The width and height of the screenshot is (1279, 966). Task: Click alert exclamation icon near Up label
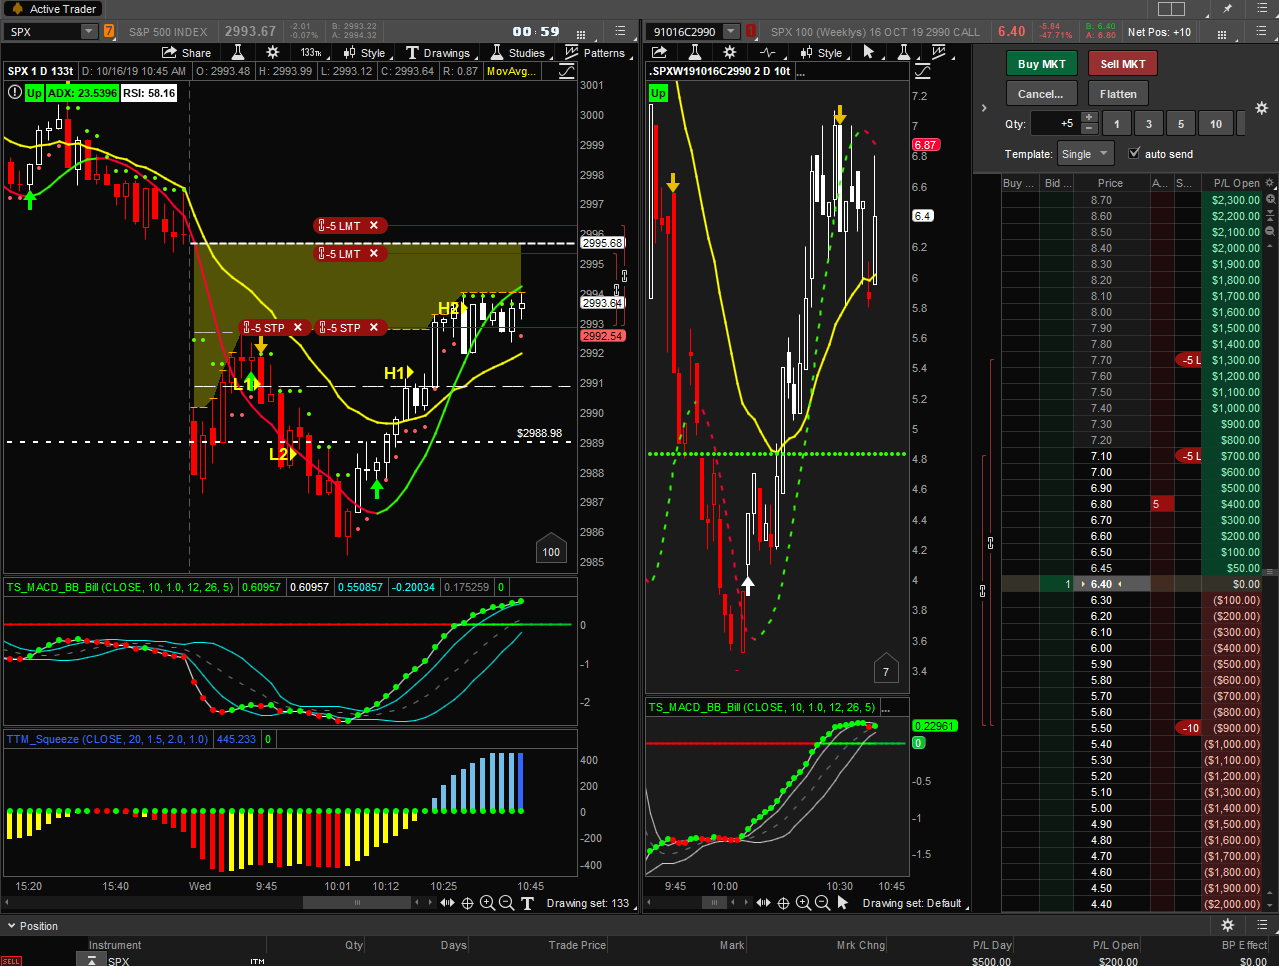(15, 93)
